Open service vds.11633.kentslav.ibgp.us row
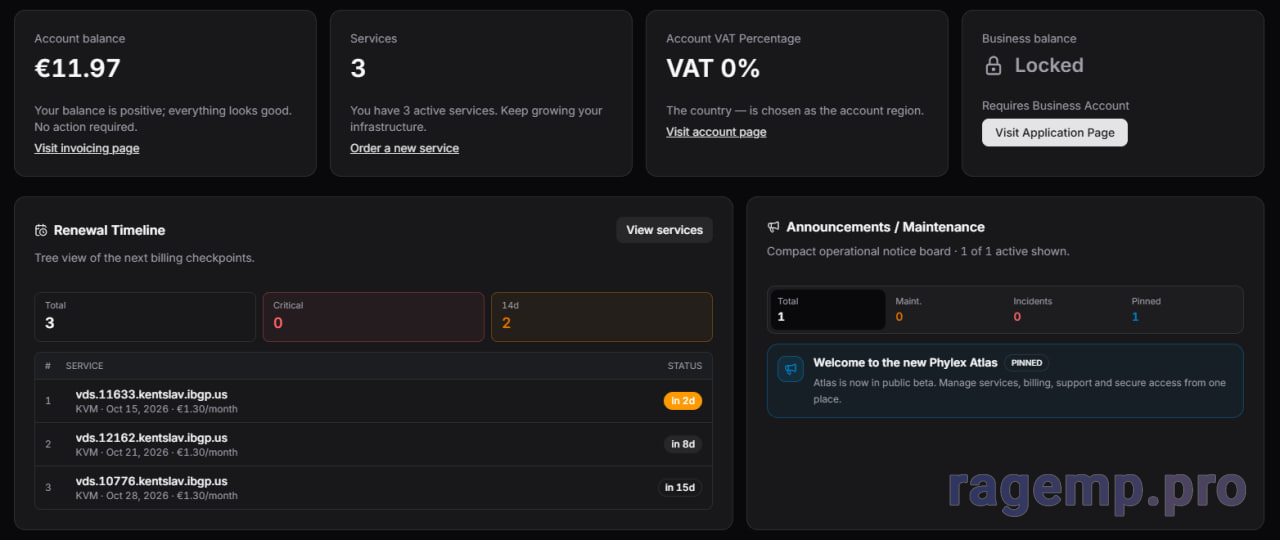The image size is (1280, 540). coord(373,401)
